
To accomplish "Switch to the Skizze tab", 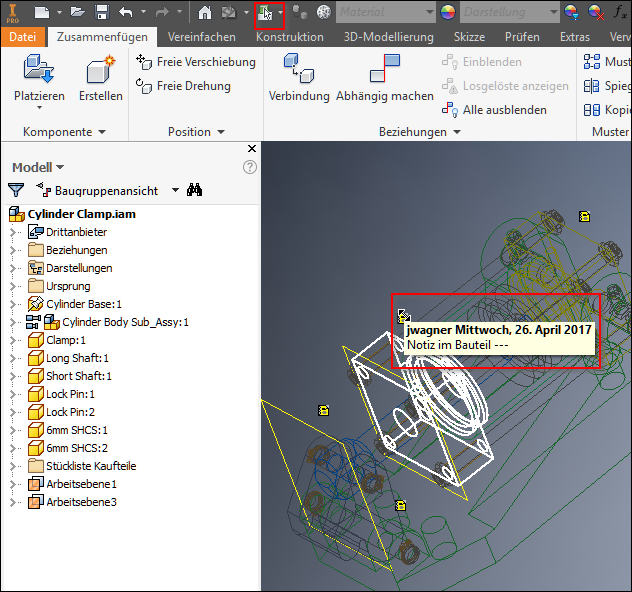I will pos(469,37).
